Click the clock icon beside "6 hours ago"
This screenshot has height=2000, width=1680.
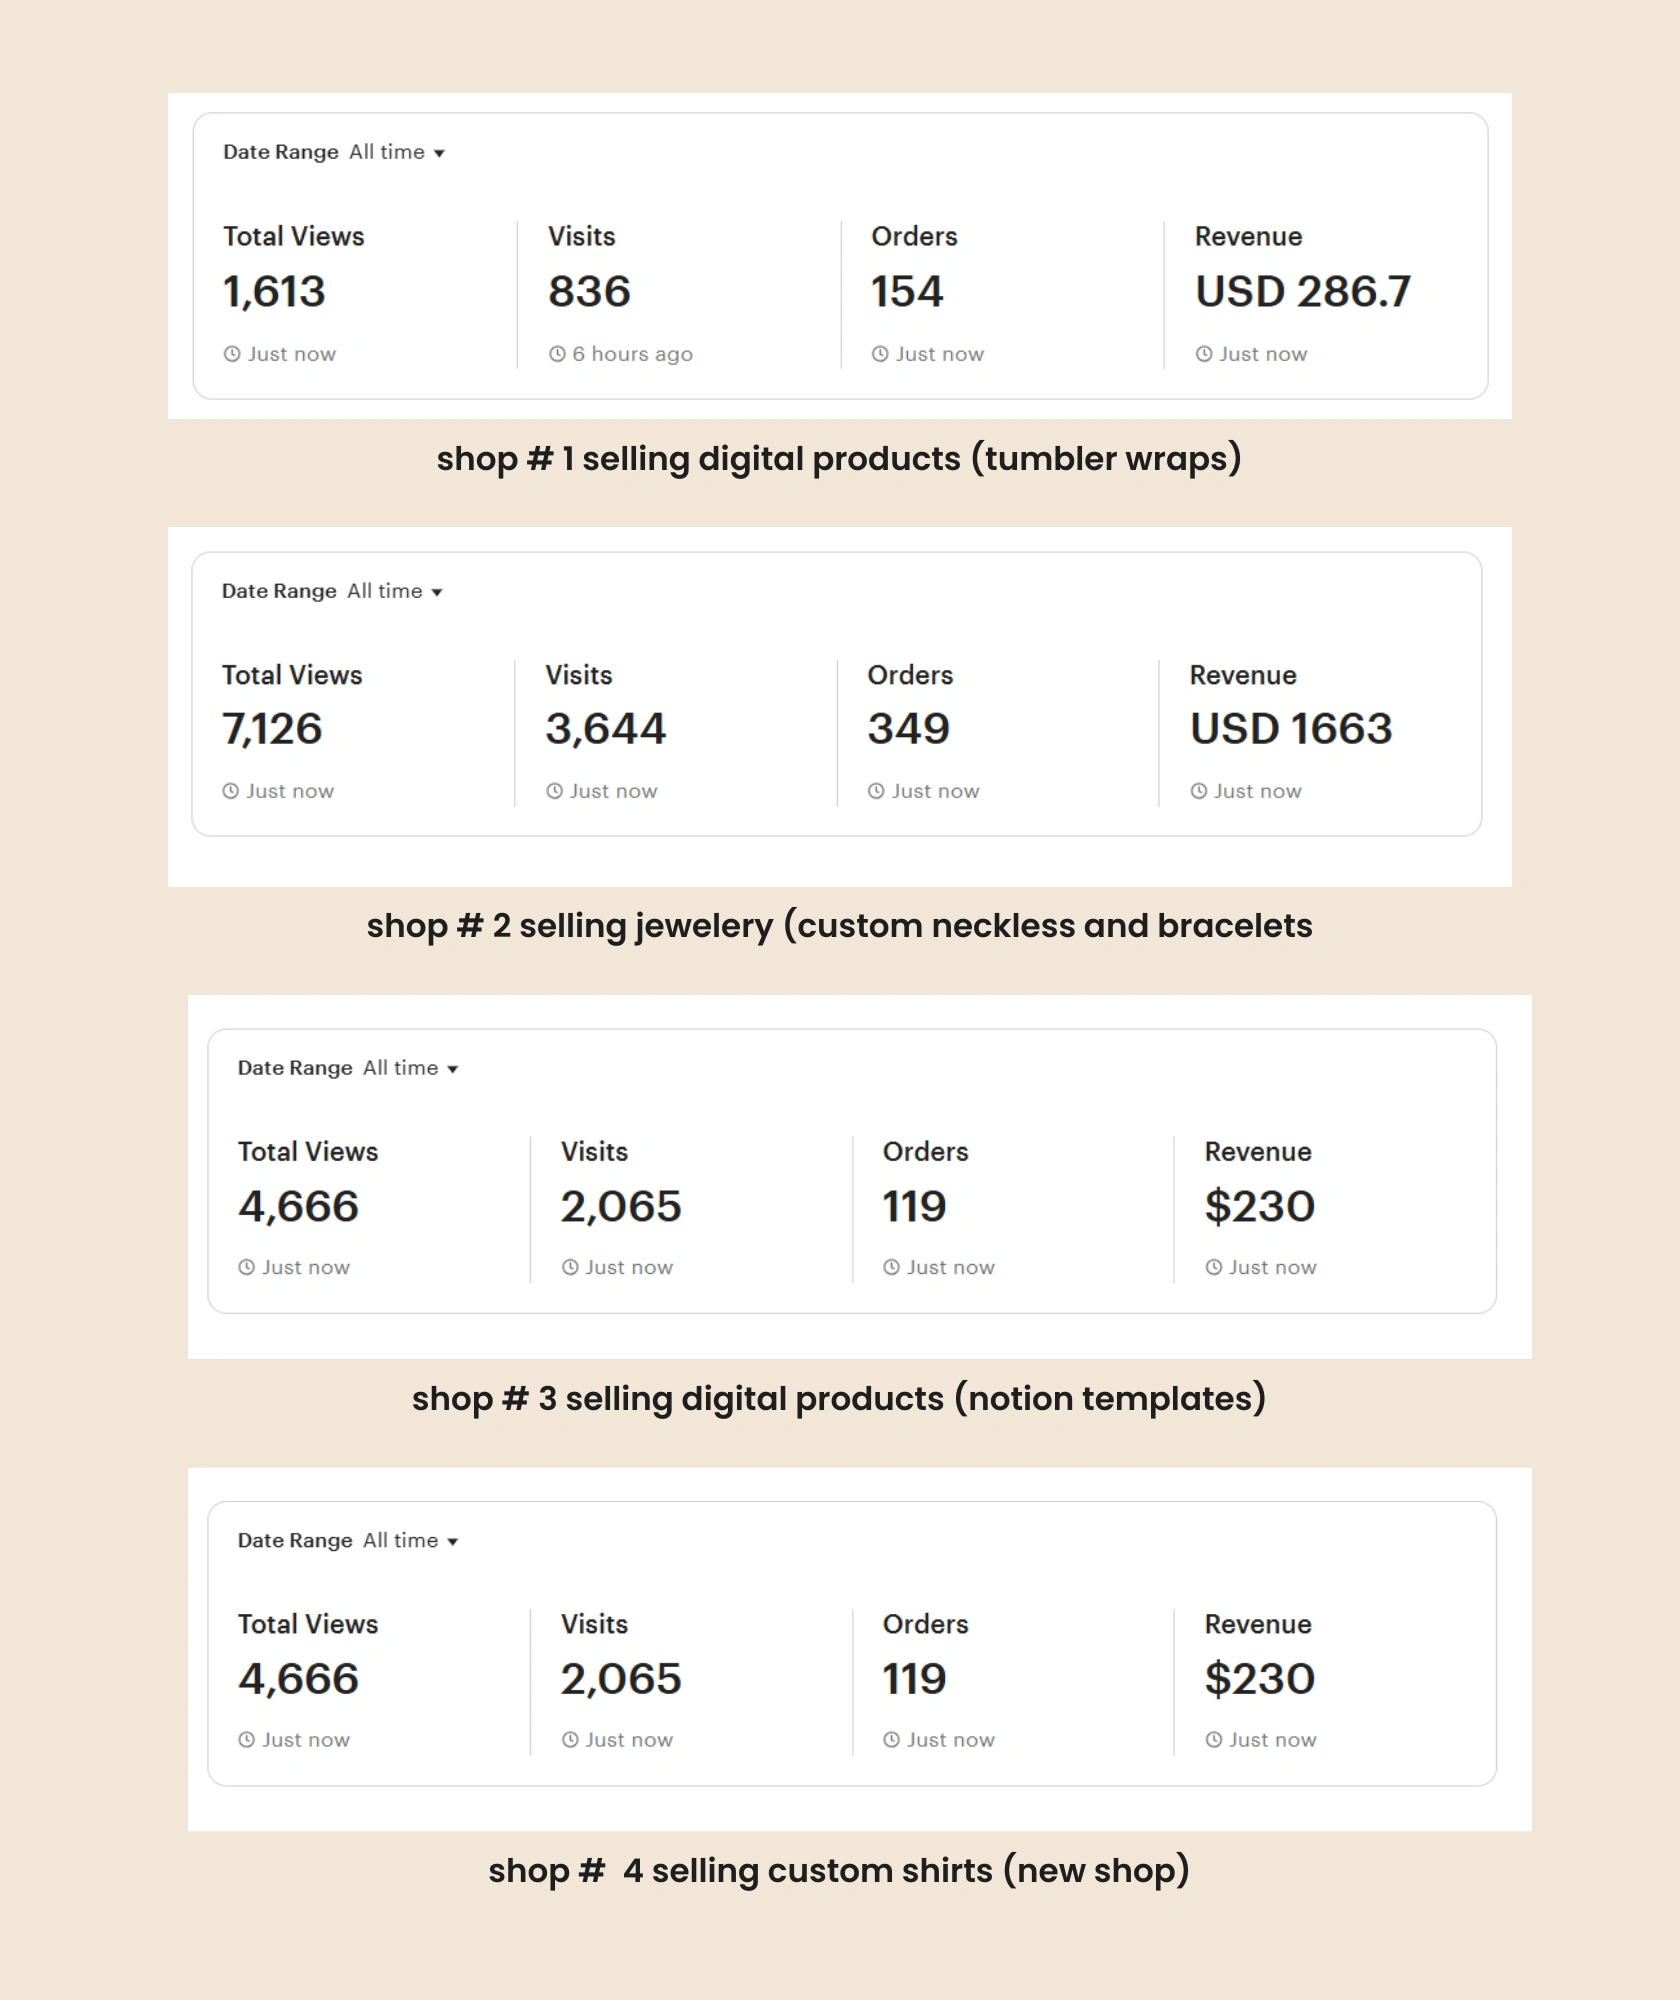tap(557, 354)
